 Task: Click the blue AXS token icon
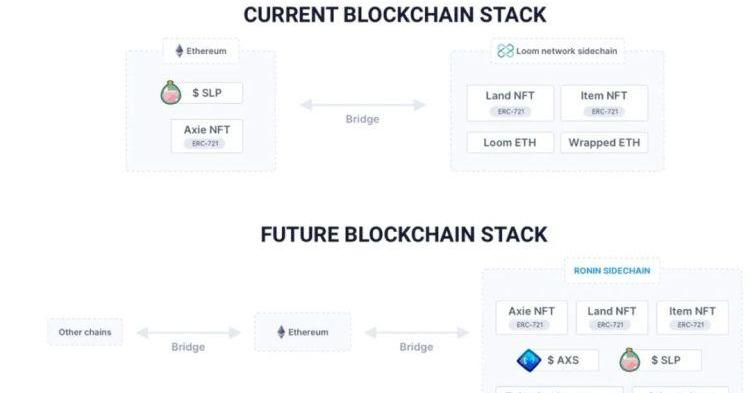pos(529,360)
